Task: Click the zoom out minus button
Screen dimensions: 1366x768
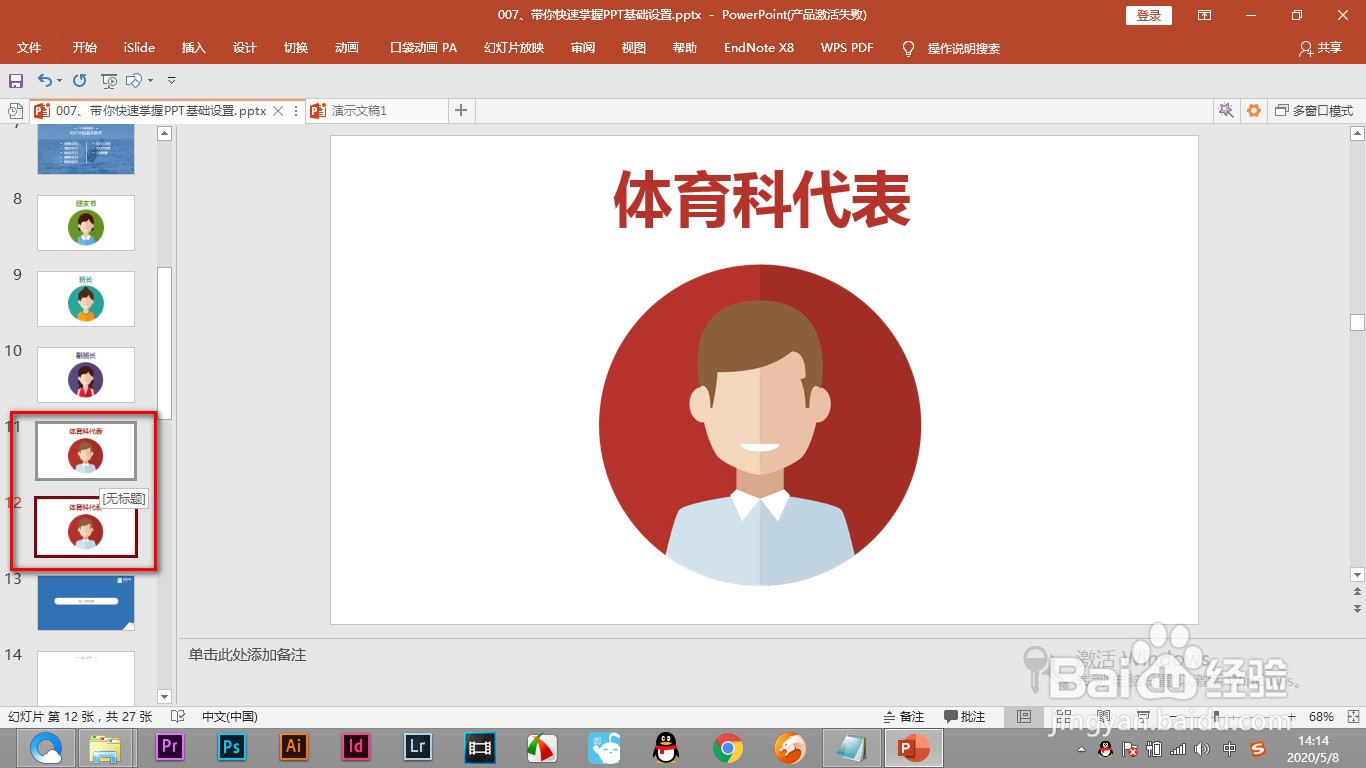Action: pyautogui.click(x=1172, y=716)
